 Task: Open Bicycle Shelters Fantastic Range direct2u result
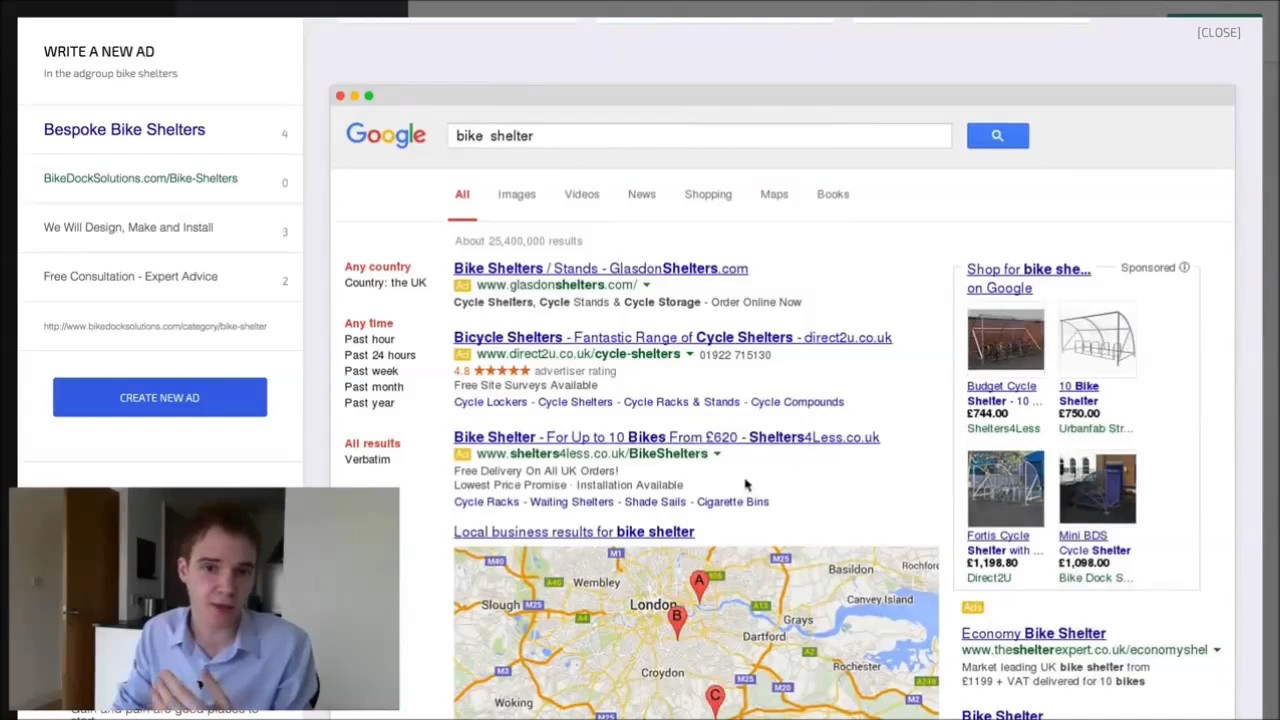(x=673, y=338)
